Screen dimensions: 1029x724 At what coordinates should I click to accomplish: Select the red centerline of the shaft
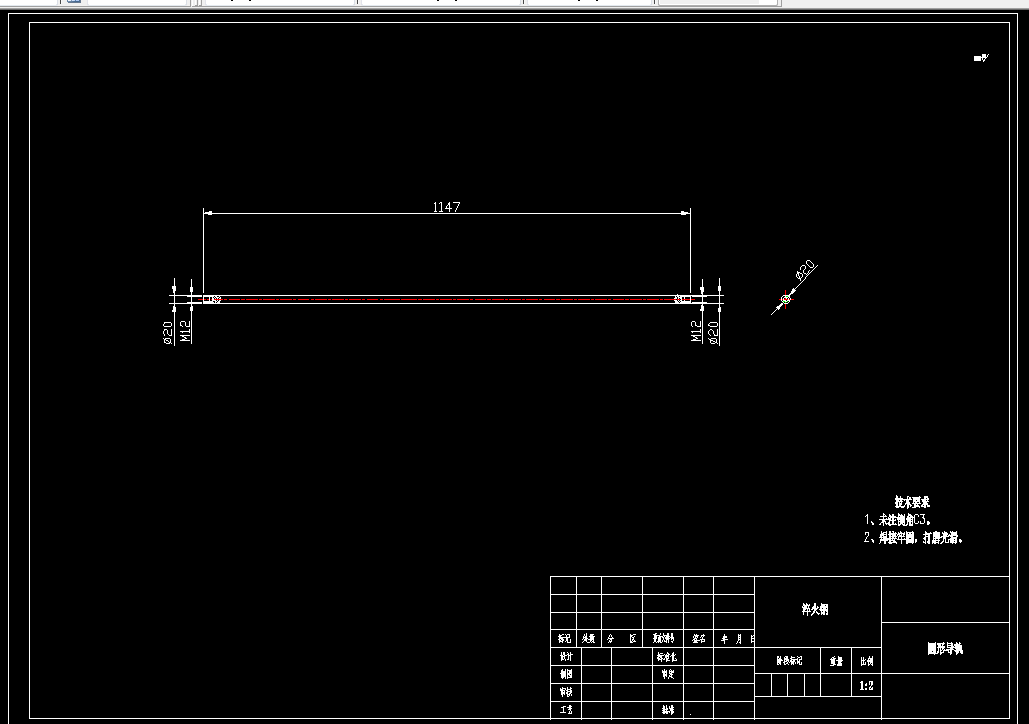pyautogui.click(x=446, y=299)
